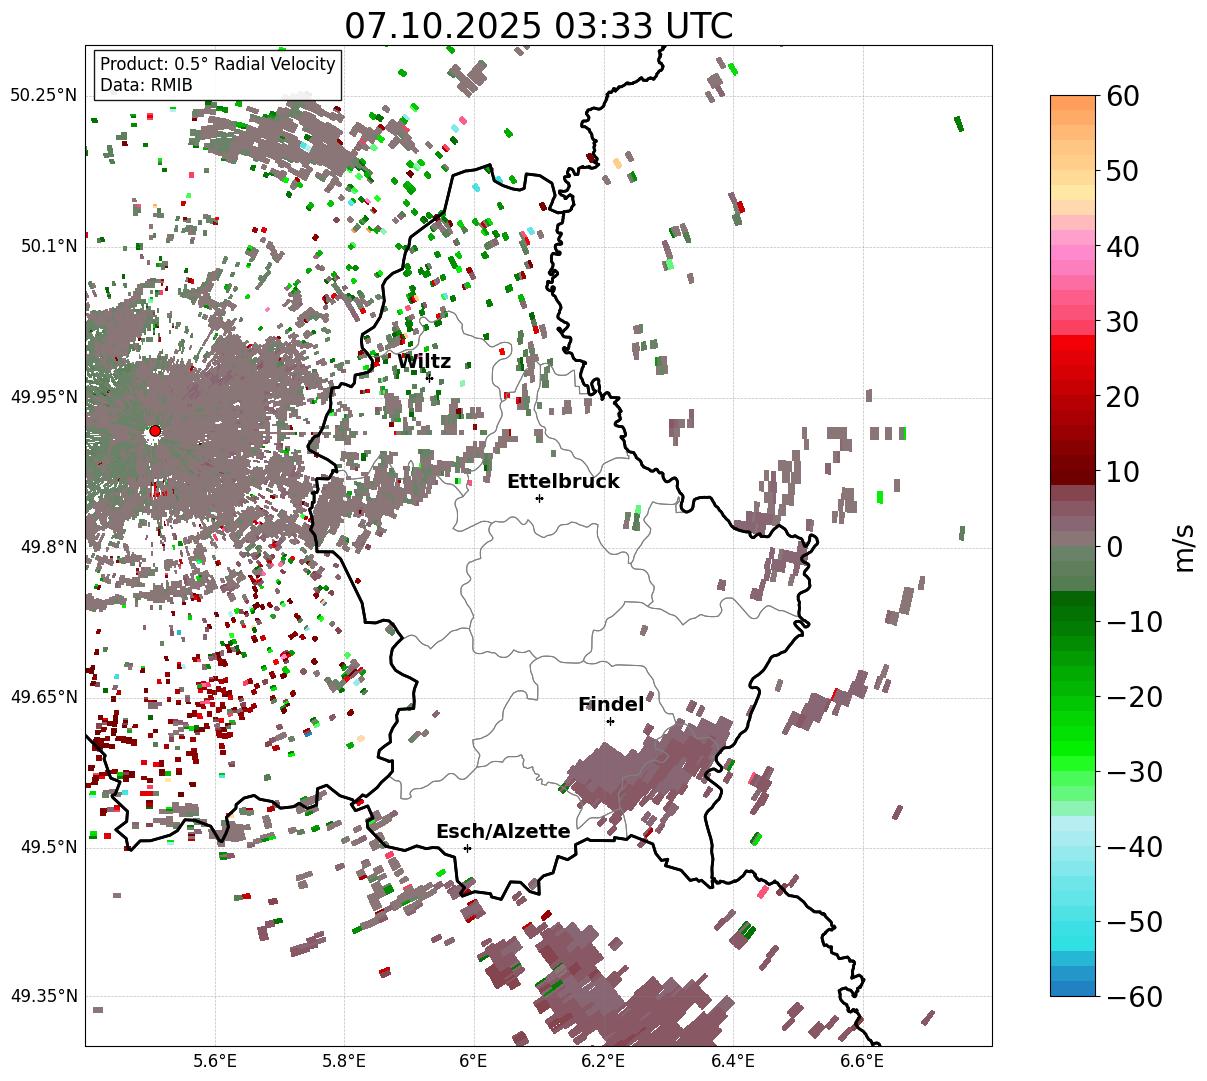Click the Findel station label
This screenshot has height=1081, width=1207.
(x=611, y=705)
